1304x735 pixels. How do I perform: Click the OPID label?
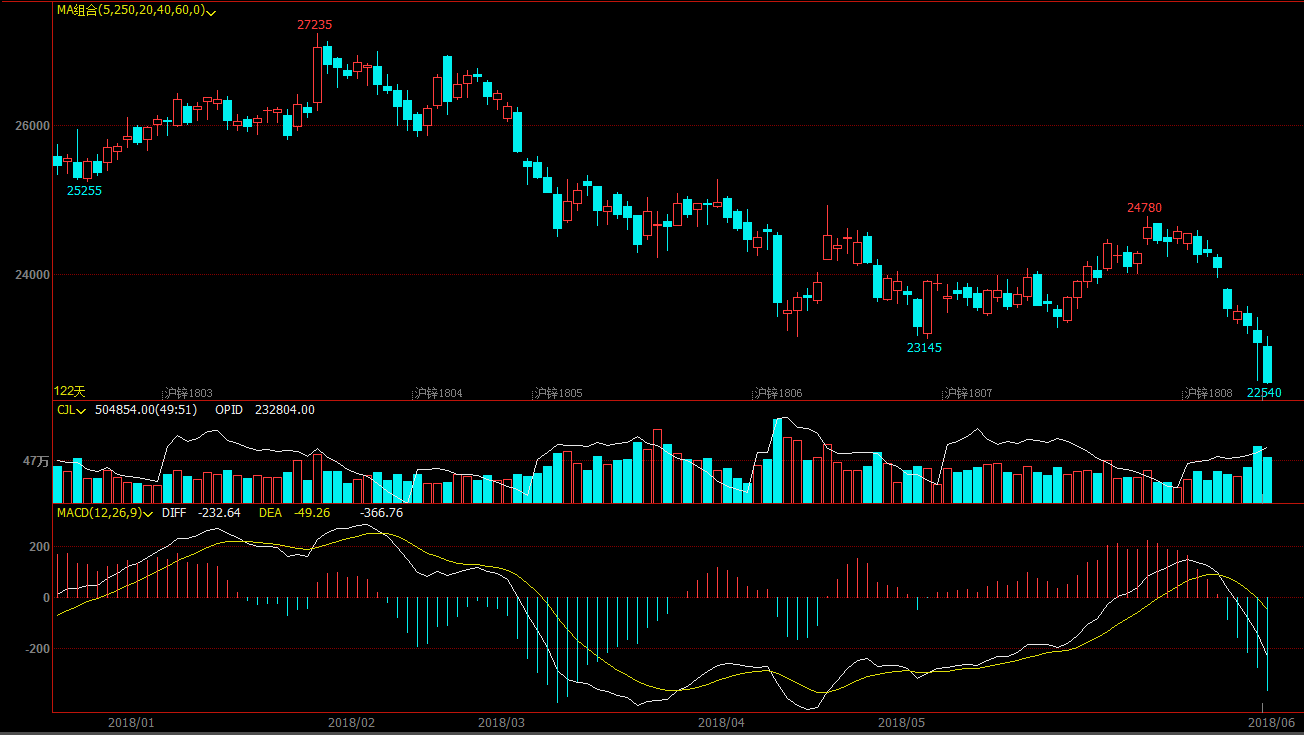(229, 410)
